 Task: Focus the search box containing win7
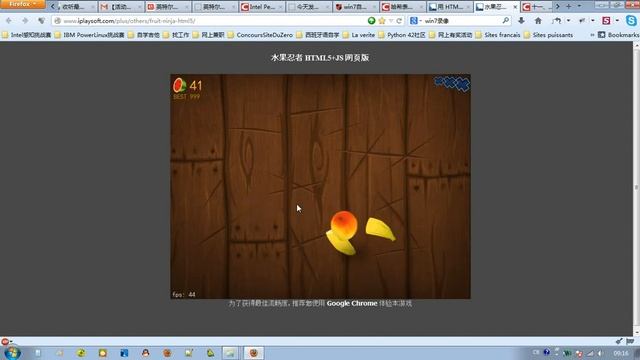click(461, 21)
